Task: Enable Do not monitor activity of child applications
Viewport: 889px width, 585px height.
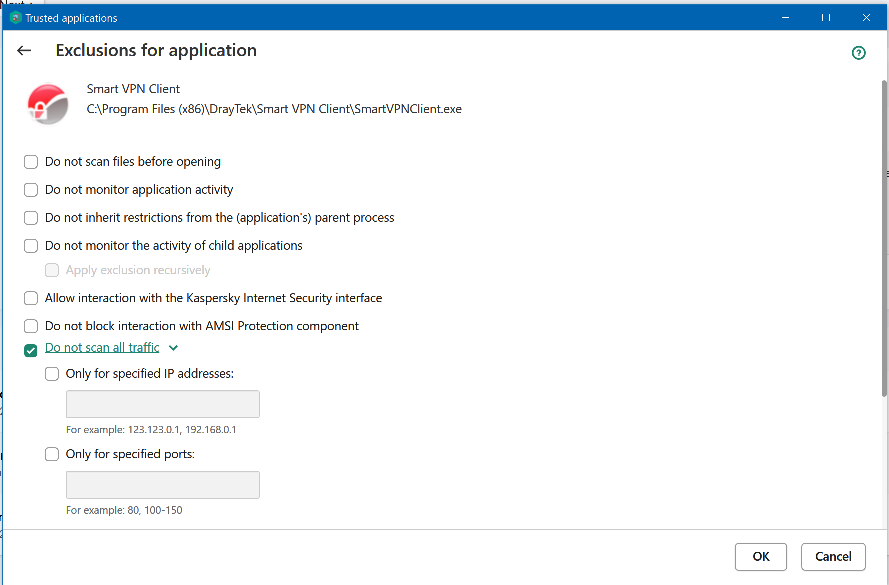Action: 31,246
